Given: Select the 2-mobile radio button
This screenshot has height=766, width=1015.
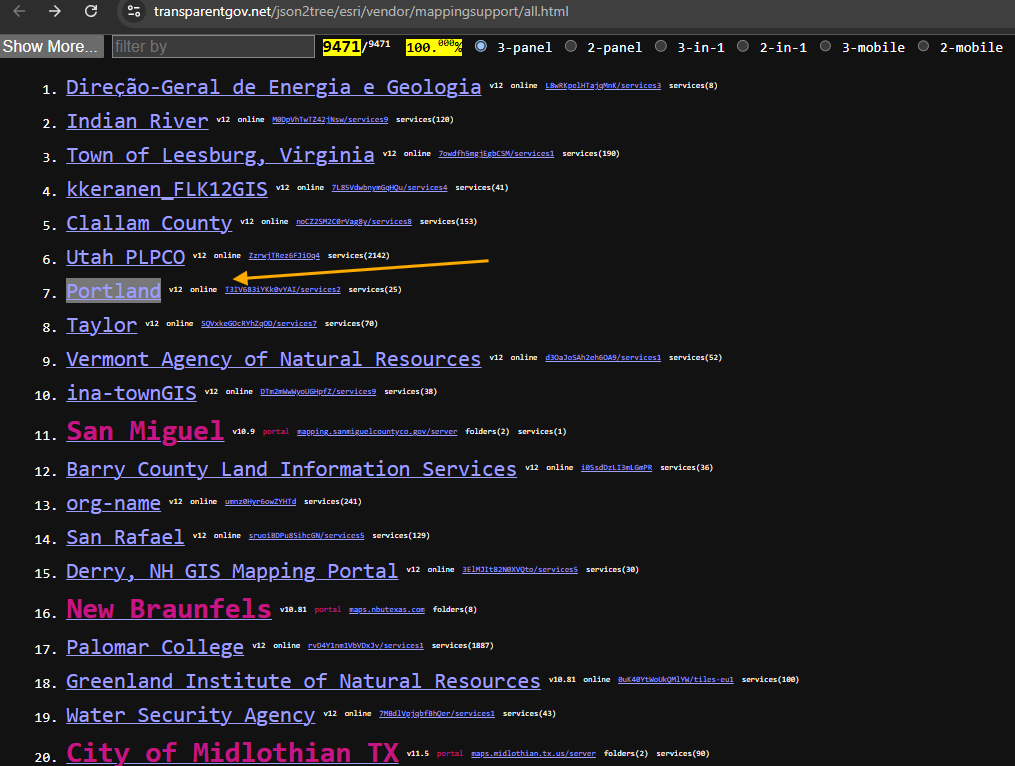Looking at the screenshot, I should pyautogui.click(x=924, y=46).
